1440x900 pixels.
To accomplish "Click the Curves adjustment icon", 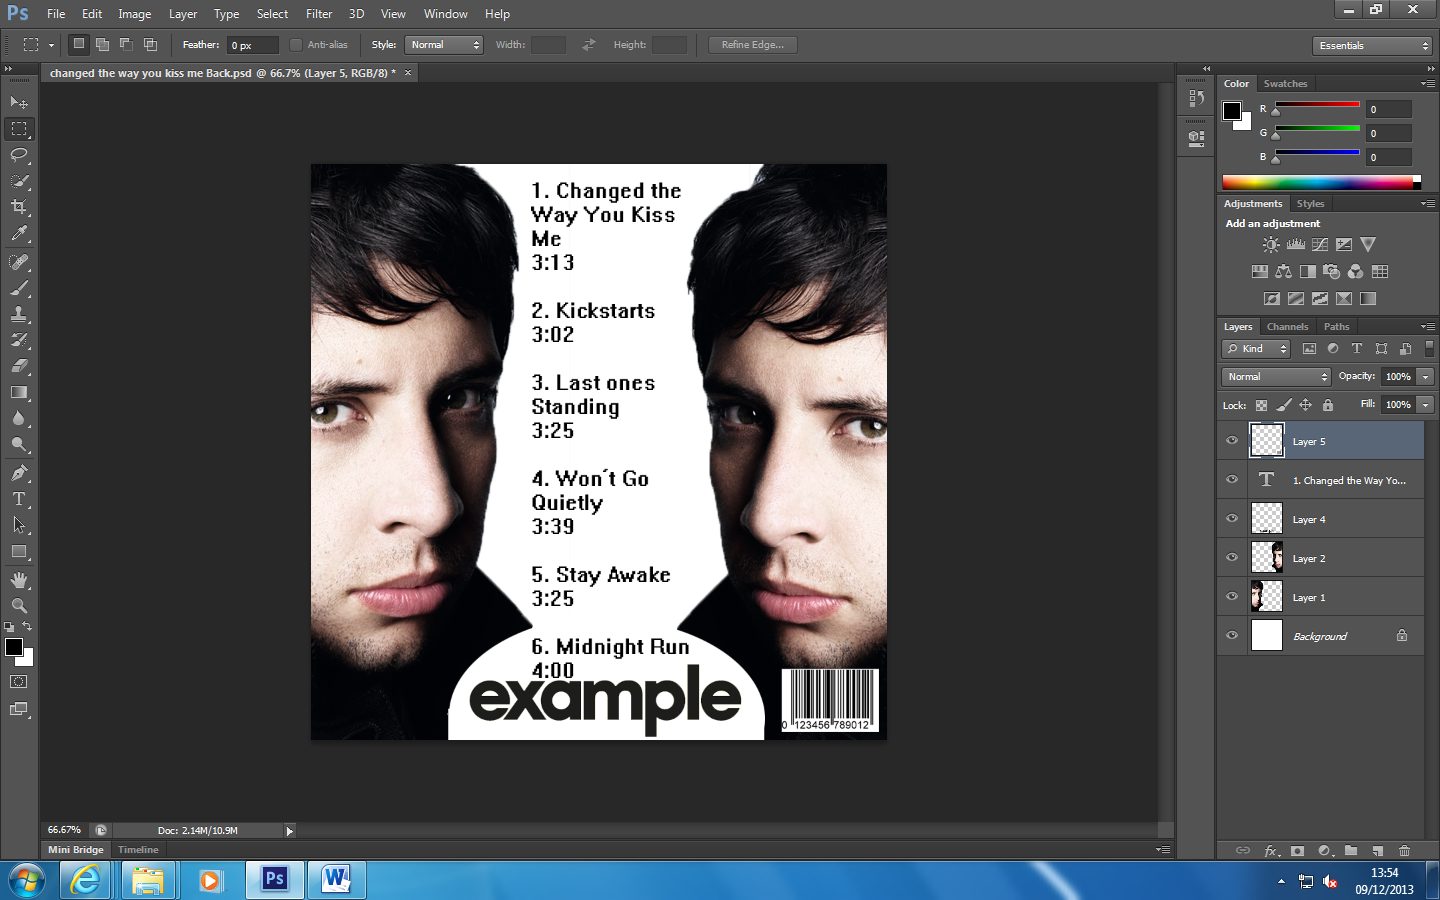I will [x=1320, y=244].
